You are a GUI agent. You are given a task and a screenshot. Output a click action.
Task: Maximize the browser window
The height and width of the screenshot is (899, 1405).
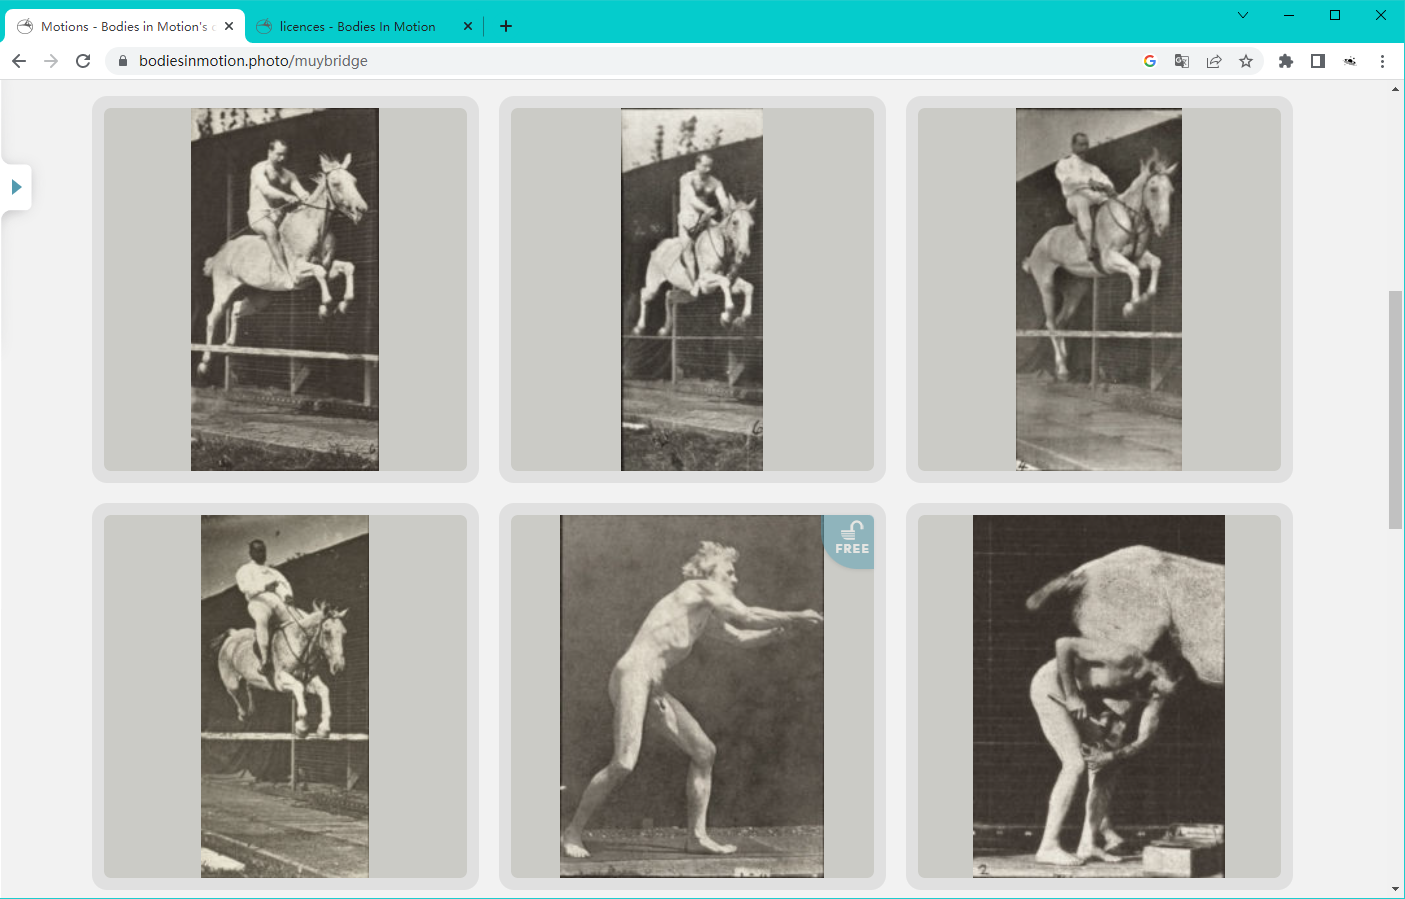(x=1335, y=15)
